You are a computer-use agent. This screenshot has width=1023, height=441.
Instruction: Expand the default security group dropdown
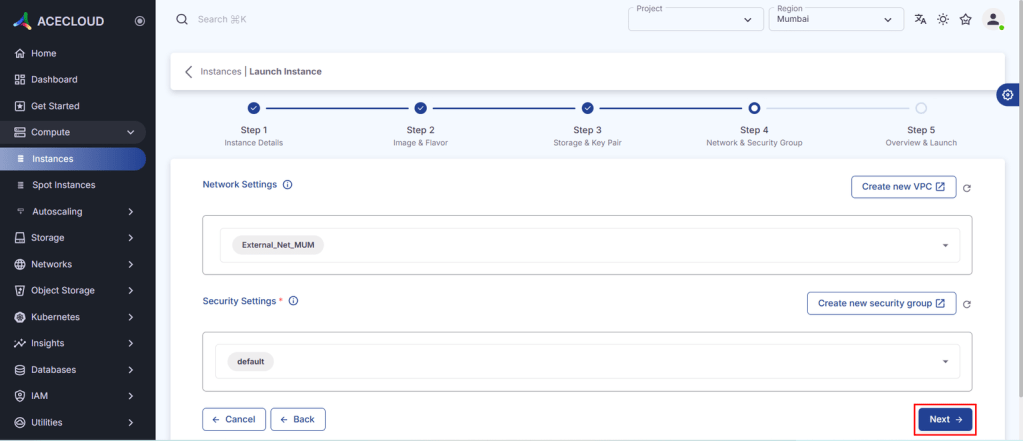[x=945, y=362]
